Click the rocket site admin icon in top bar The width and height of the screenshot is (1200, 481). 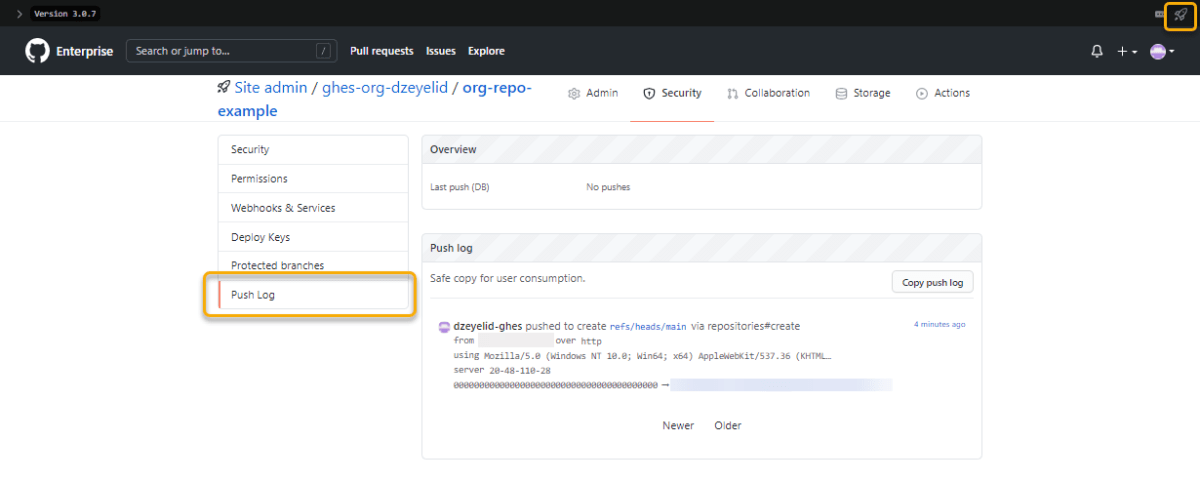click(x=1181, y=14)
